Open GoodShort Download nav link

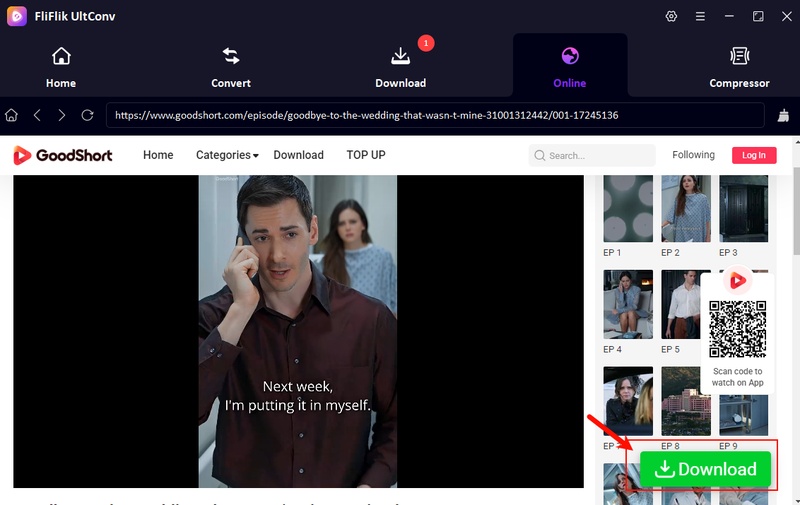(298, 155)
